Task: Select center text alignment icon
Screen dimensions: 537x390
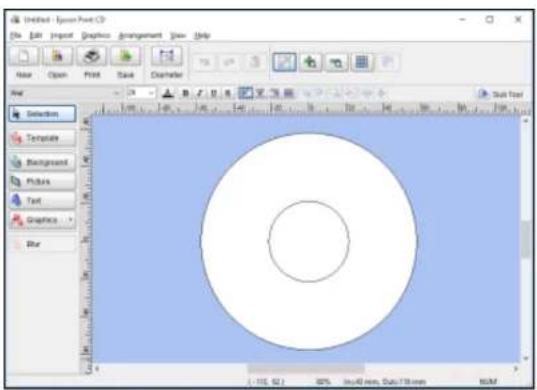Action: click(x=260, y=93)
